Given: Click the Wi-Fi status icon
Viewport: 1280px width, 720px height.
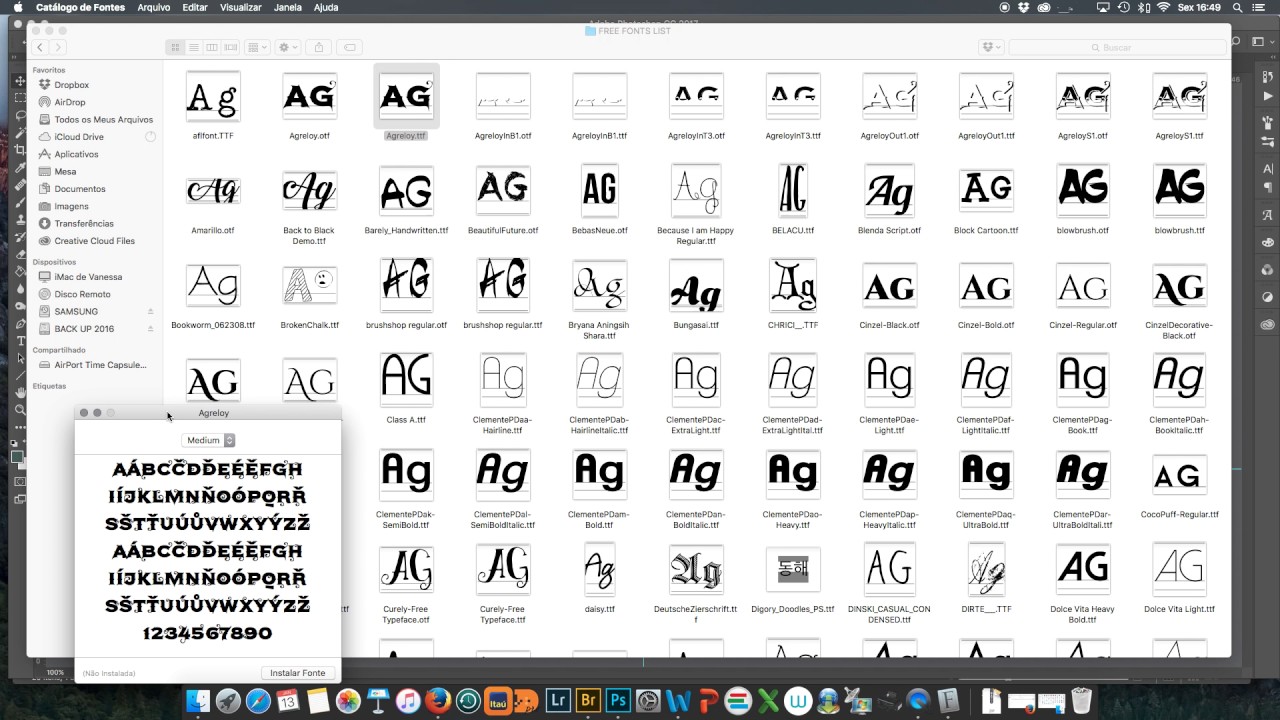Looking at the screenshot, I should click(1164, 7).
